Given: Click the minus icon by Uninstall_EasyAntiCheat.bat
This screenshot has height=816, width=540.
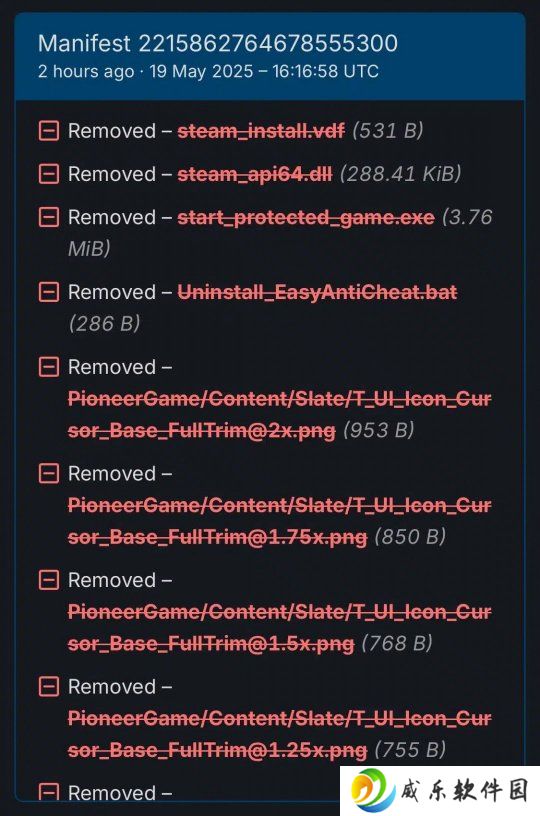Looking at the screenshot, I should (x=48, y=292).
